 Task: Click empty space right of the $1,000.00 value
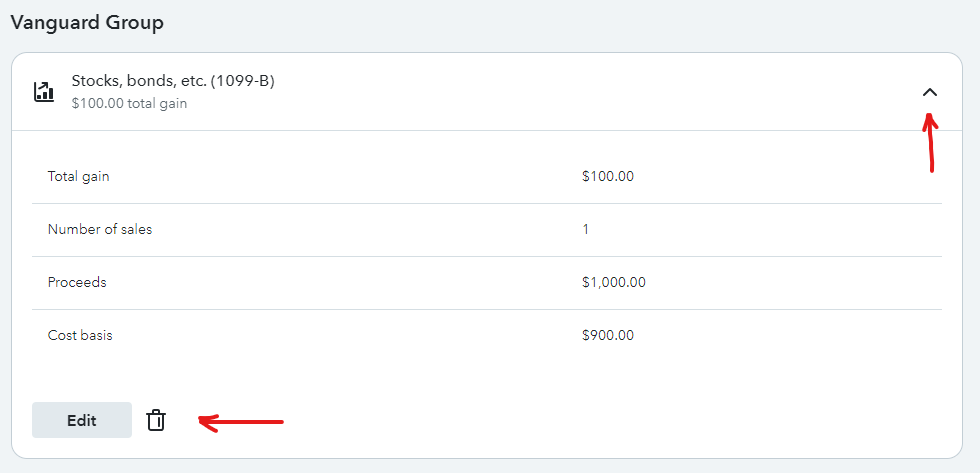[790, 283]
